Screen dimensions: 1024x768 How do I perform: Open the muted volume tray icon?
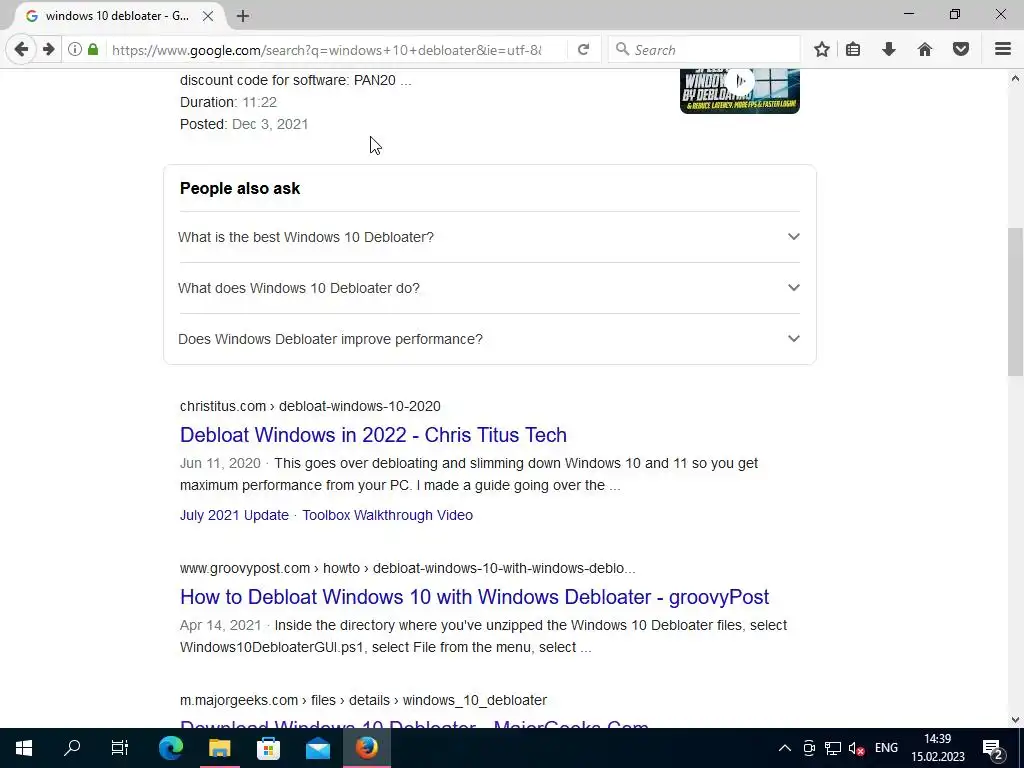(x=856, y=748)
